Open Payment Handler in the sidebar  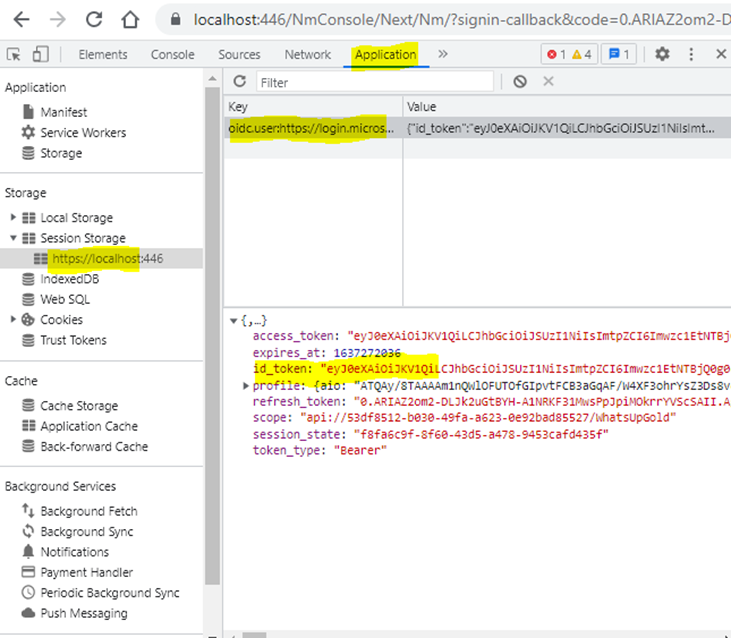point(87,572)
